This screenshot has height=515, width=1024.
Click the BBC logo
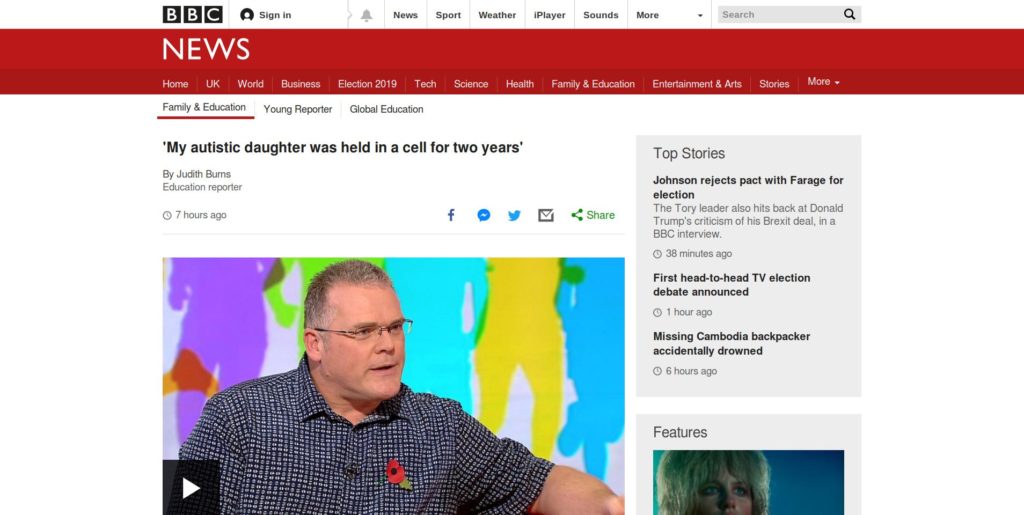[193, 14]
